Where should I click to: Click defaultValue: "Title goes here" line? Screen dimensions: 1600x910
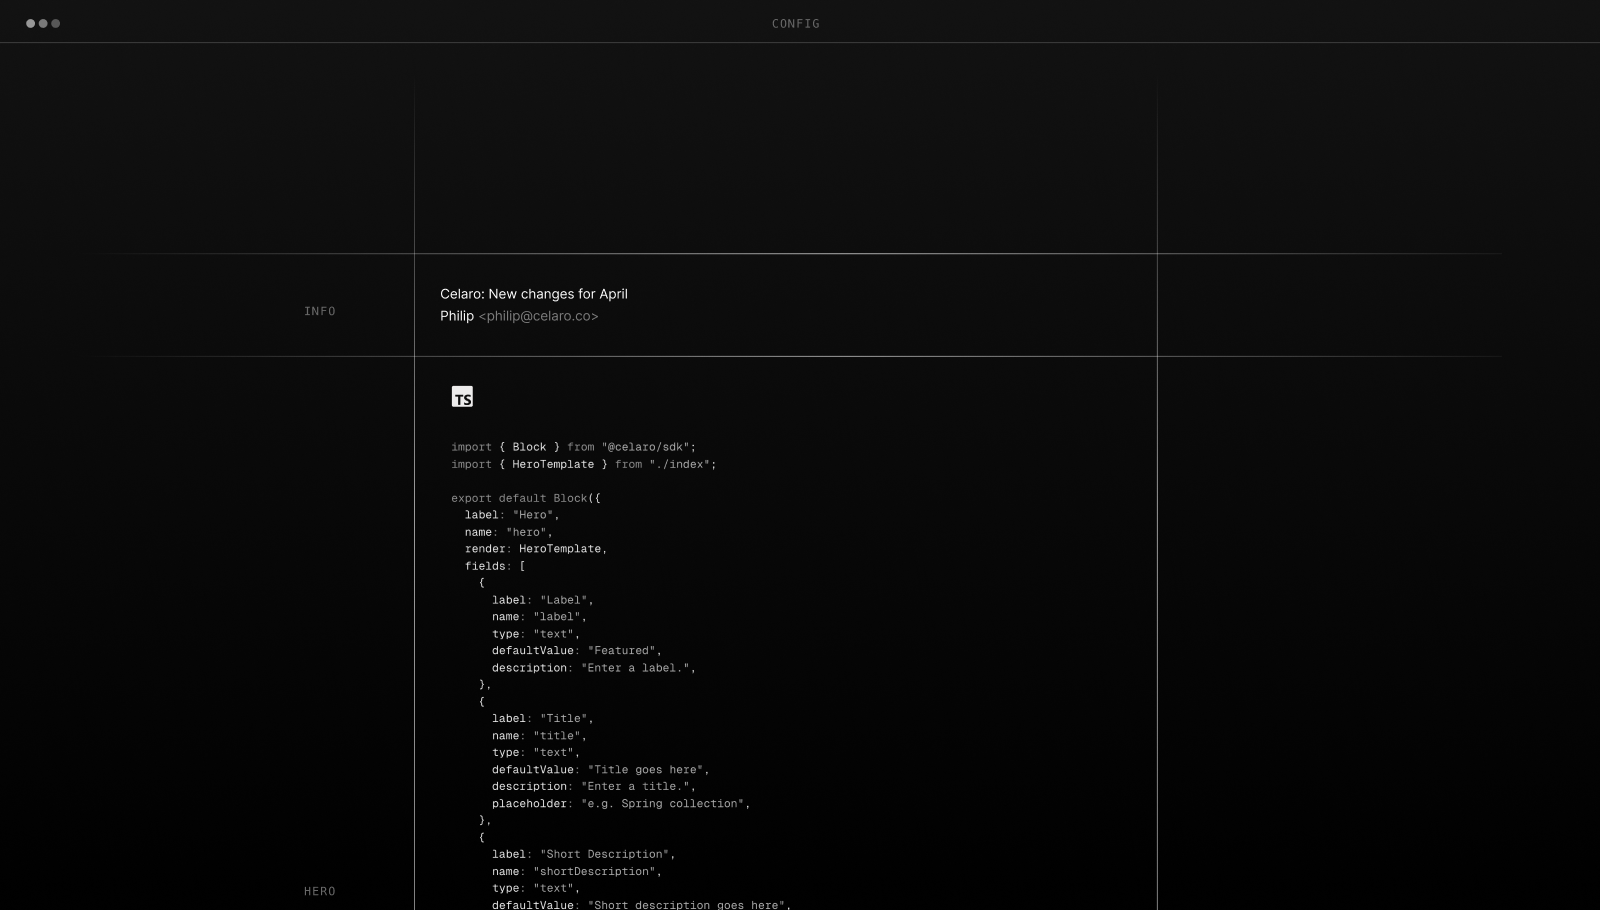click(x=601, y=770)
